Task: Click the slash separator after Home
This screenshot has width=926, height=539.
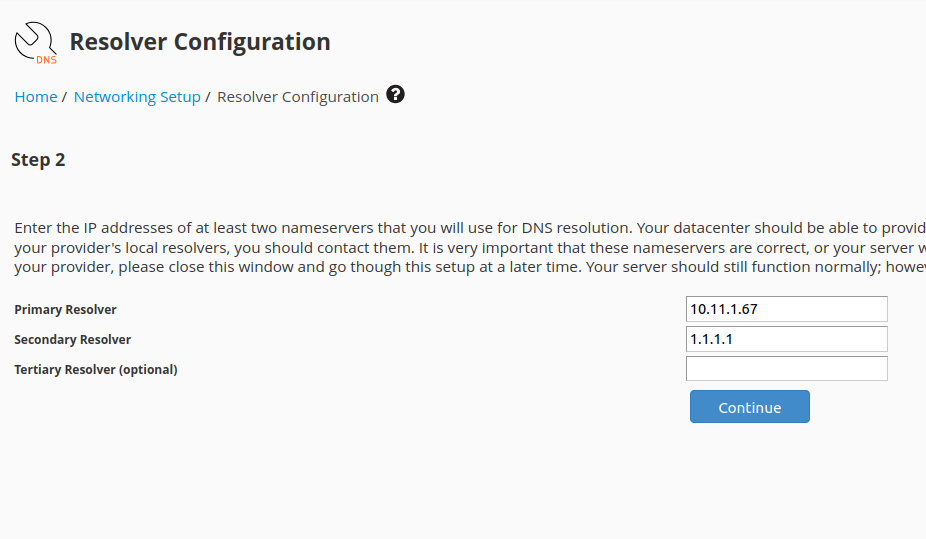Action: [64, 97]
